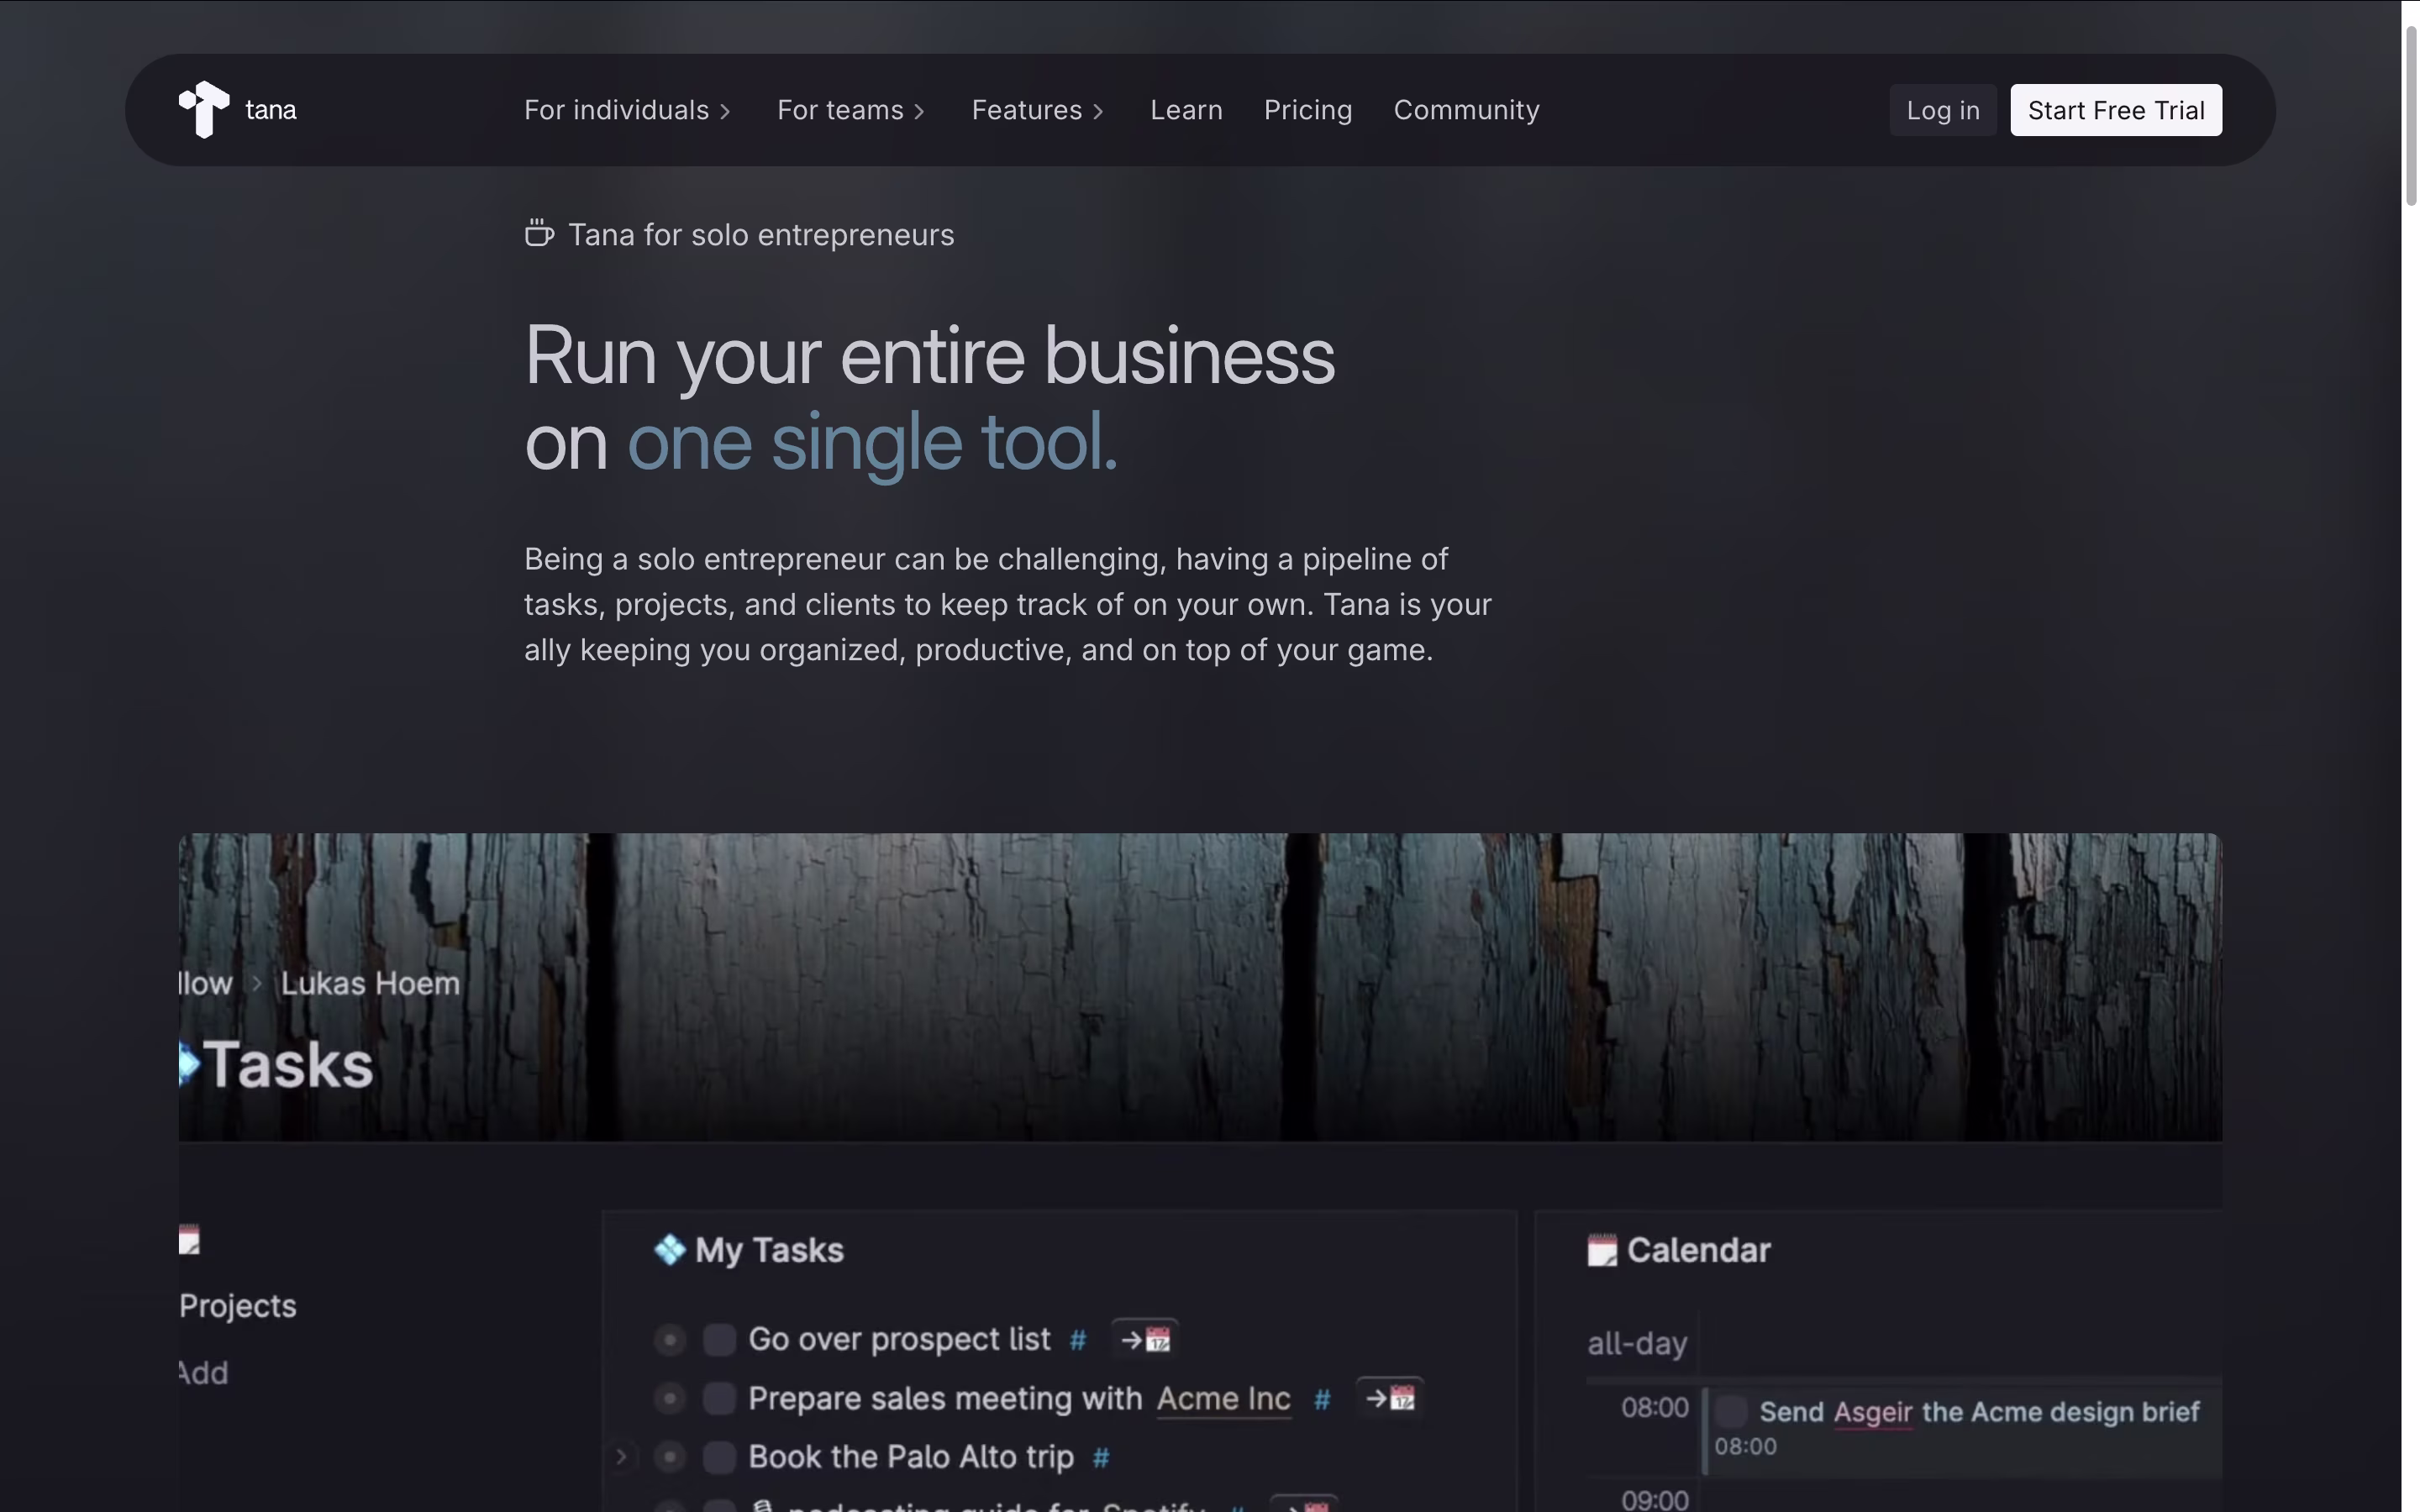Click Start Free Trial
The image size is (2420, 1512).
pyautogui.click(x=2116, y=110)
